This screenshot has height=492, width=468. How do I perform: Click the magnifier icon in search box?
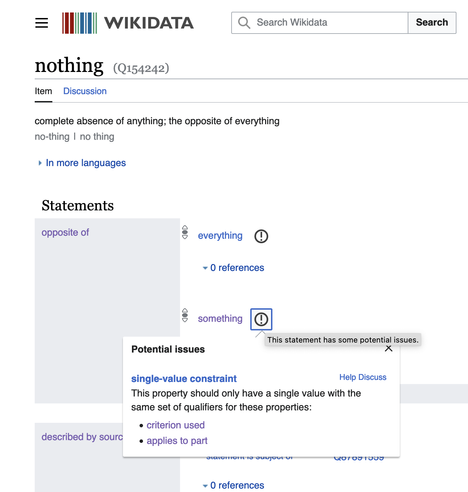point(244,23)
